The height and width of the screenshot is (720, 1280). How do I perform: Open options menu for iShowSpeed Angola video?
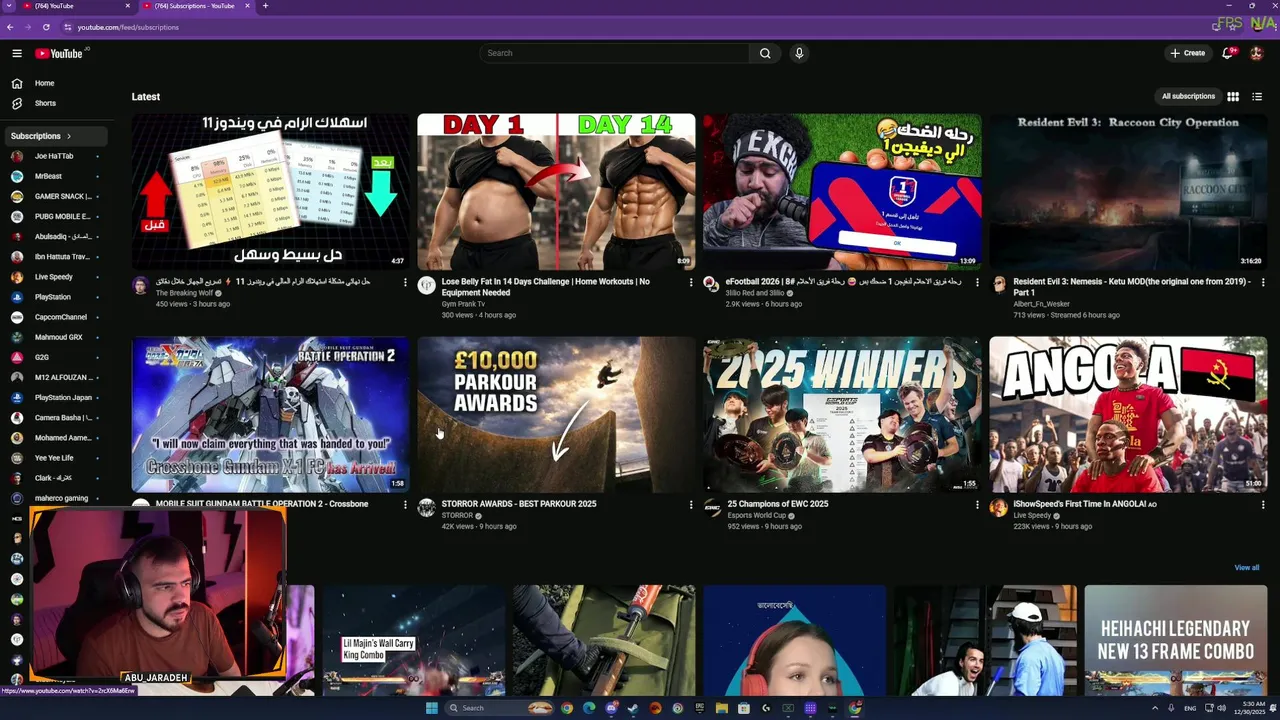tap(1263, 505)
